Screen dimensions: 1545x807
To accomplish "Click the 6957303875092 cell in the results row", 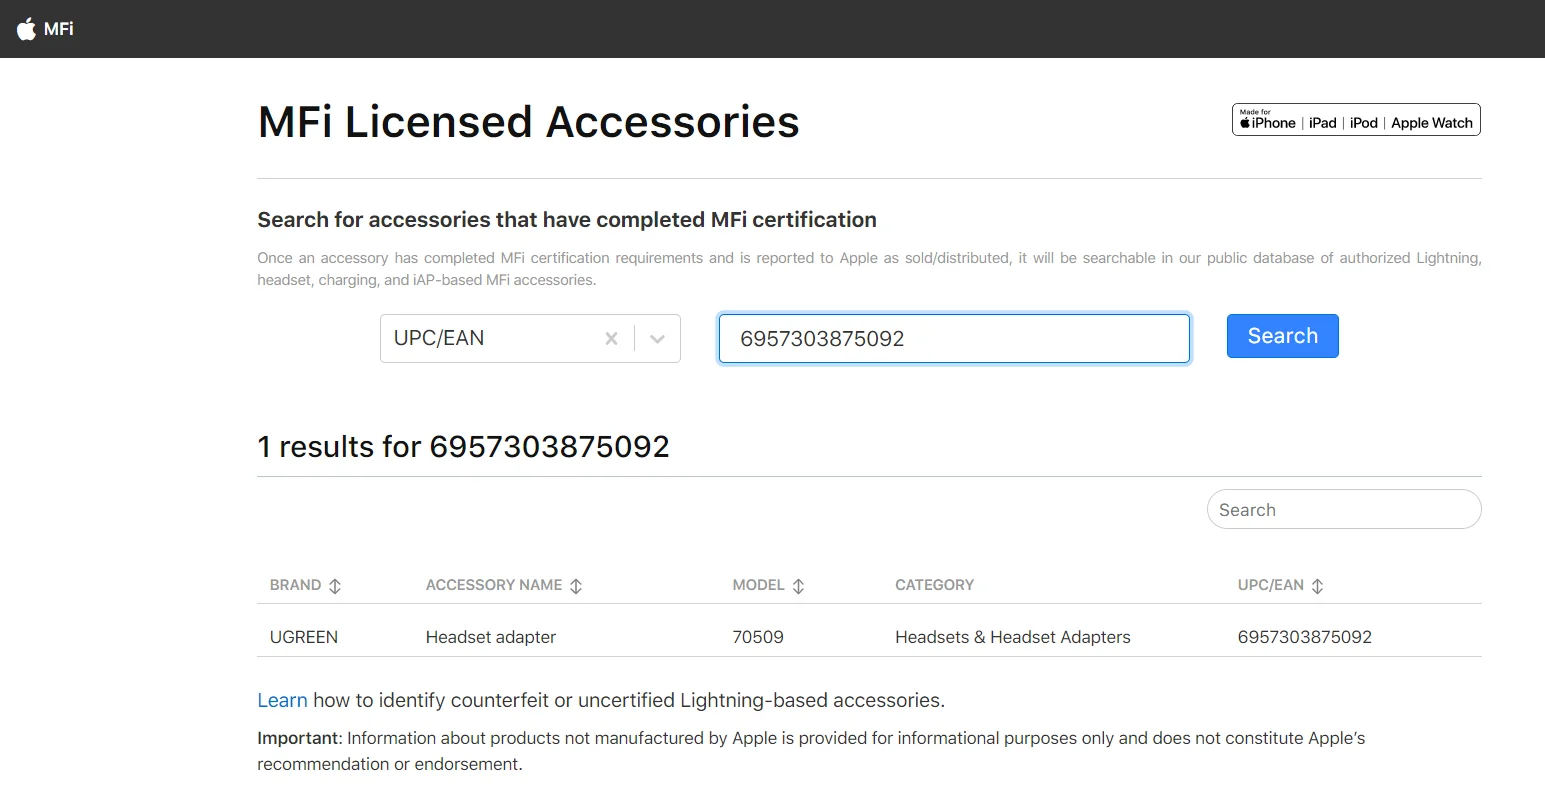I will 1305,637.
